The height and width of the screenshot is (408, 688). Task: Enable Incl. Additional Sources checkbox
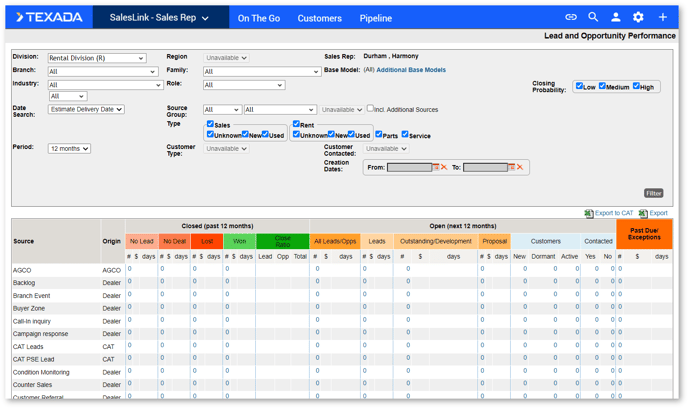370,108
